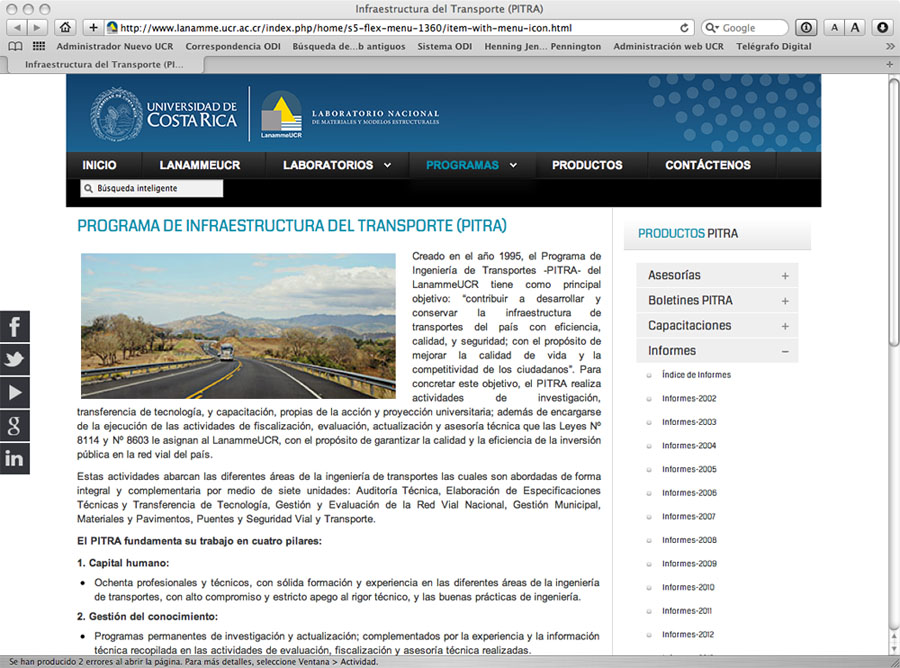Open LANAMMEUCR menu item

click(x=200, y=165)
